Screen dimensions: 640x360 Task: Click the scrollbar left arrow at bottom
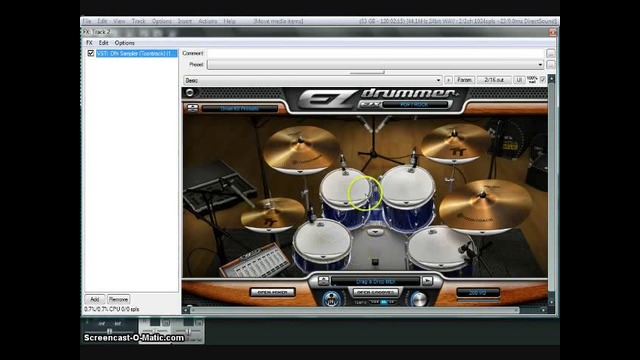(186, 310)
